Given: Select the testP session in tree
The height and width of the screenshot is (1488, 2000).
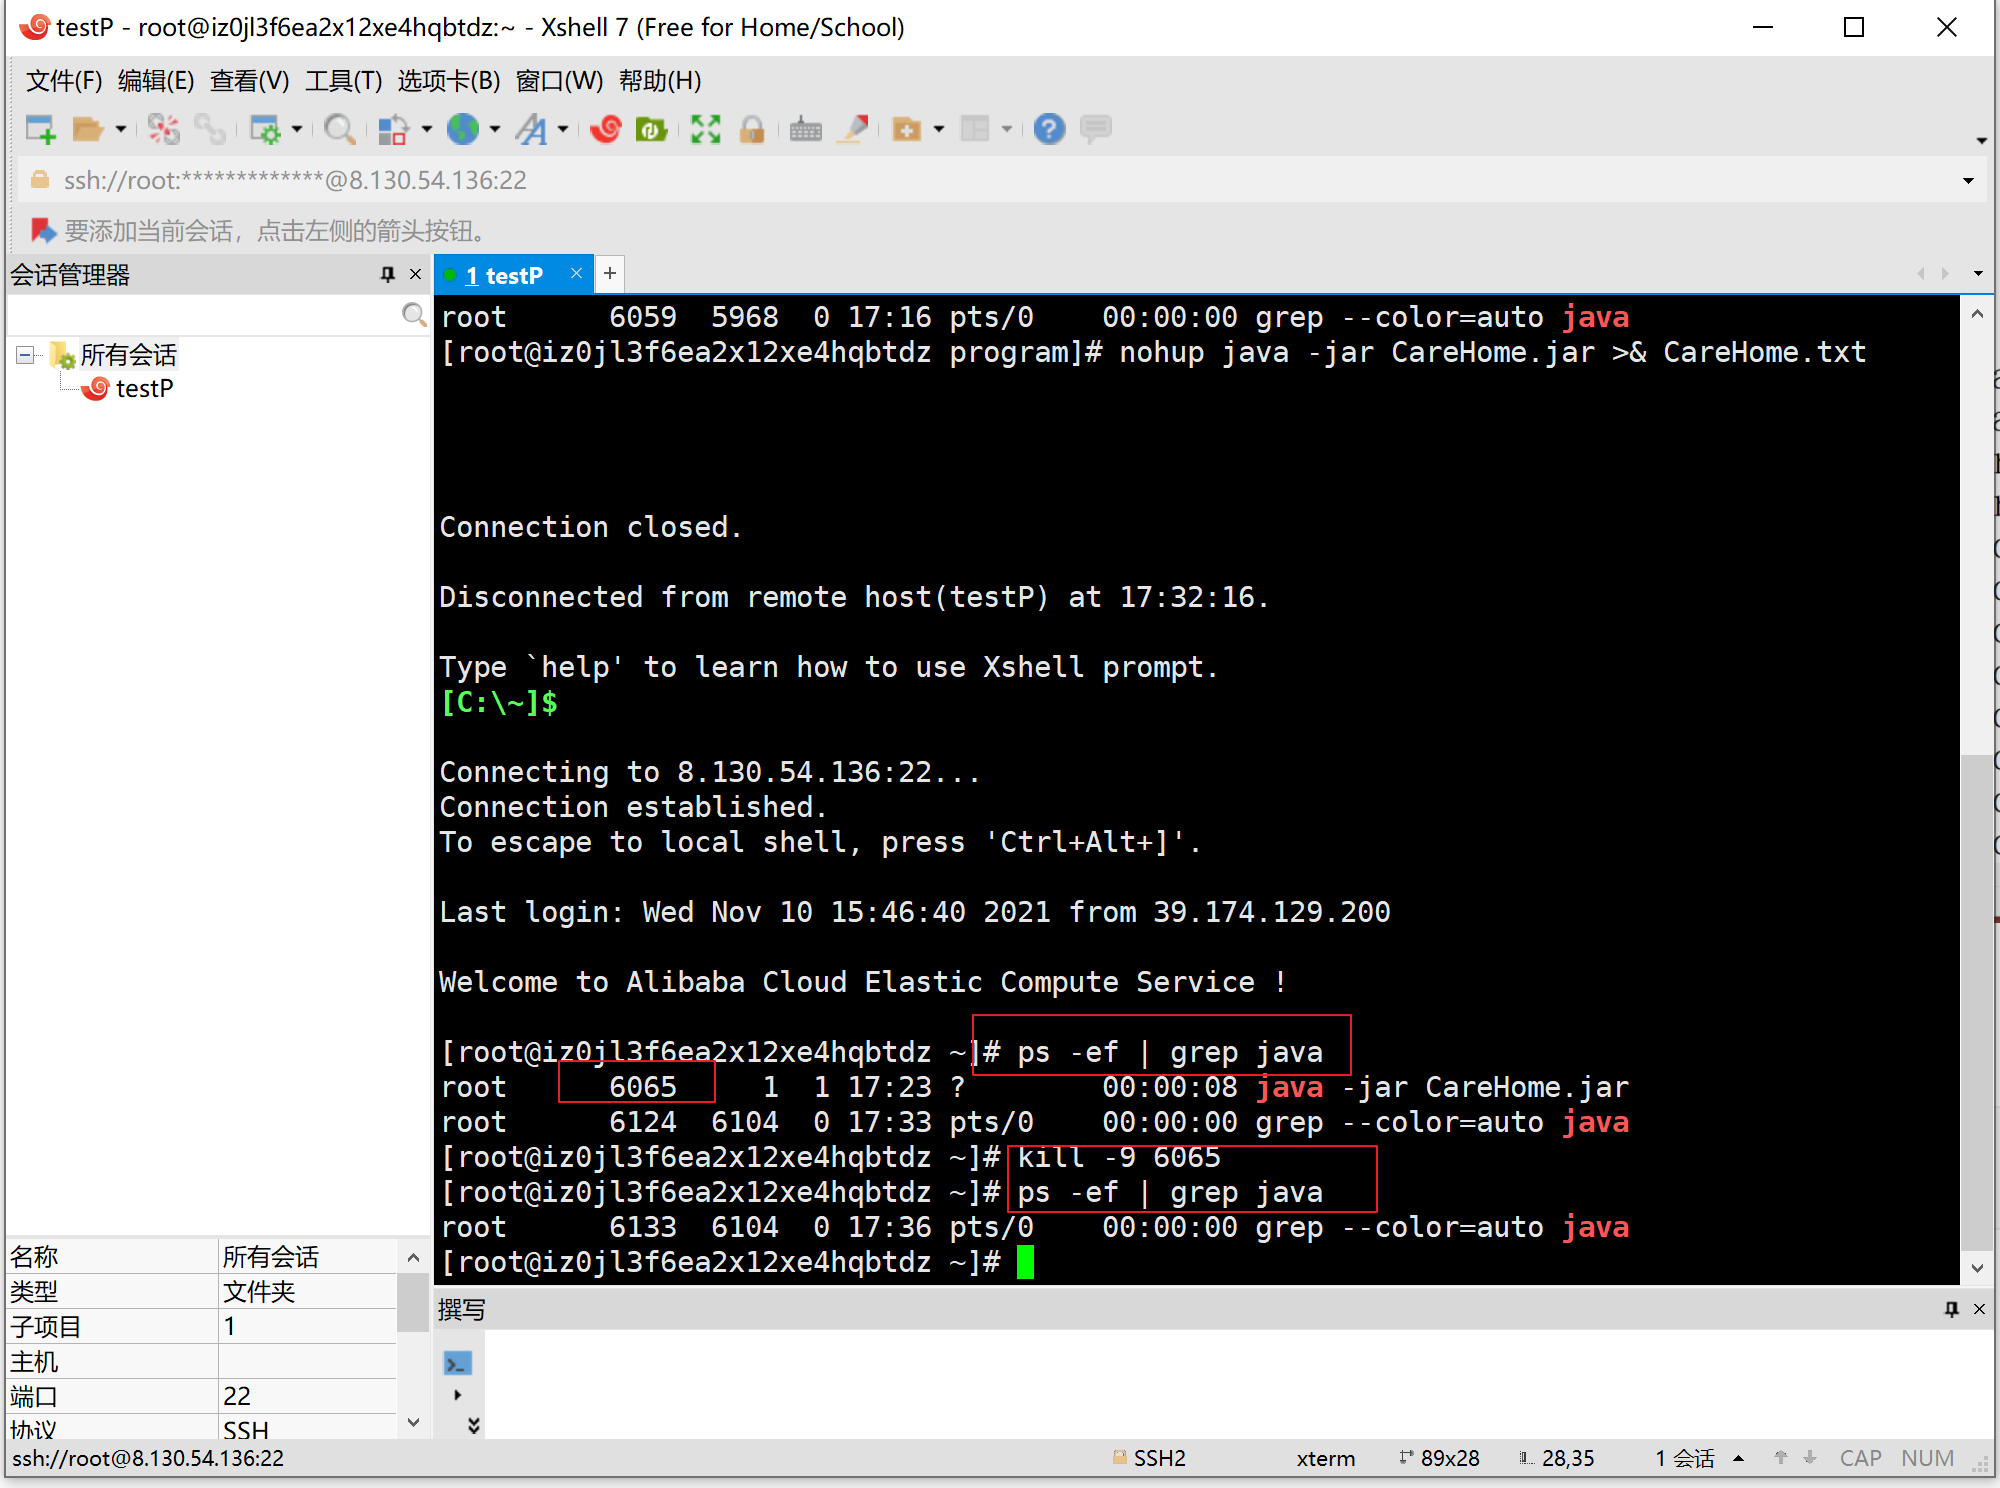Looking at the screenshot, I should (x=144, y=389).
